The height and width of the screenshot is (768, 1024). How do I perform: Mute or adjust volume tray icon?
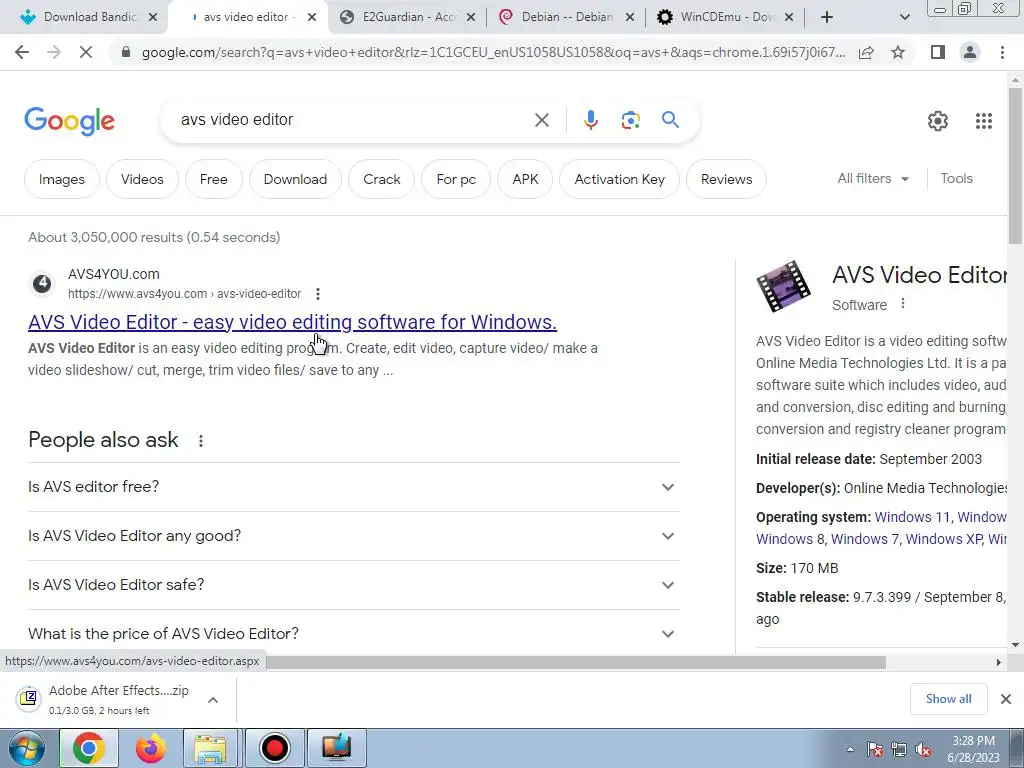(923, 750)
